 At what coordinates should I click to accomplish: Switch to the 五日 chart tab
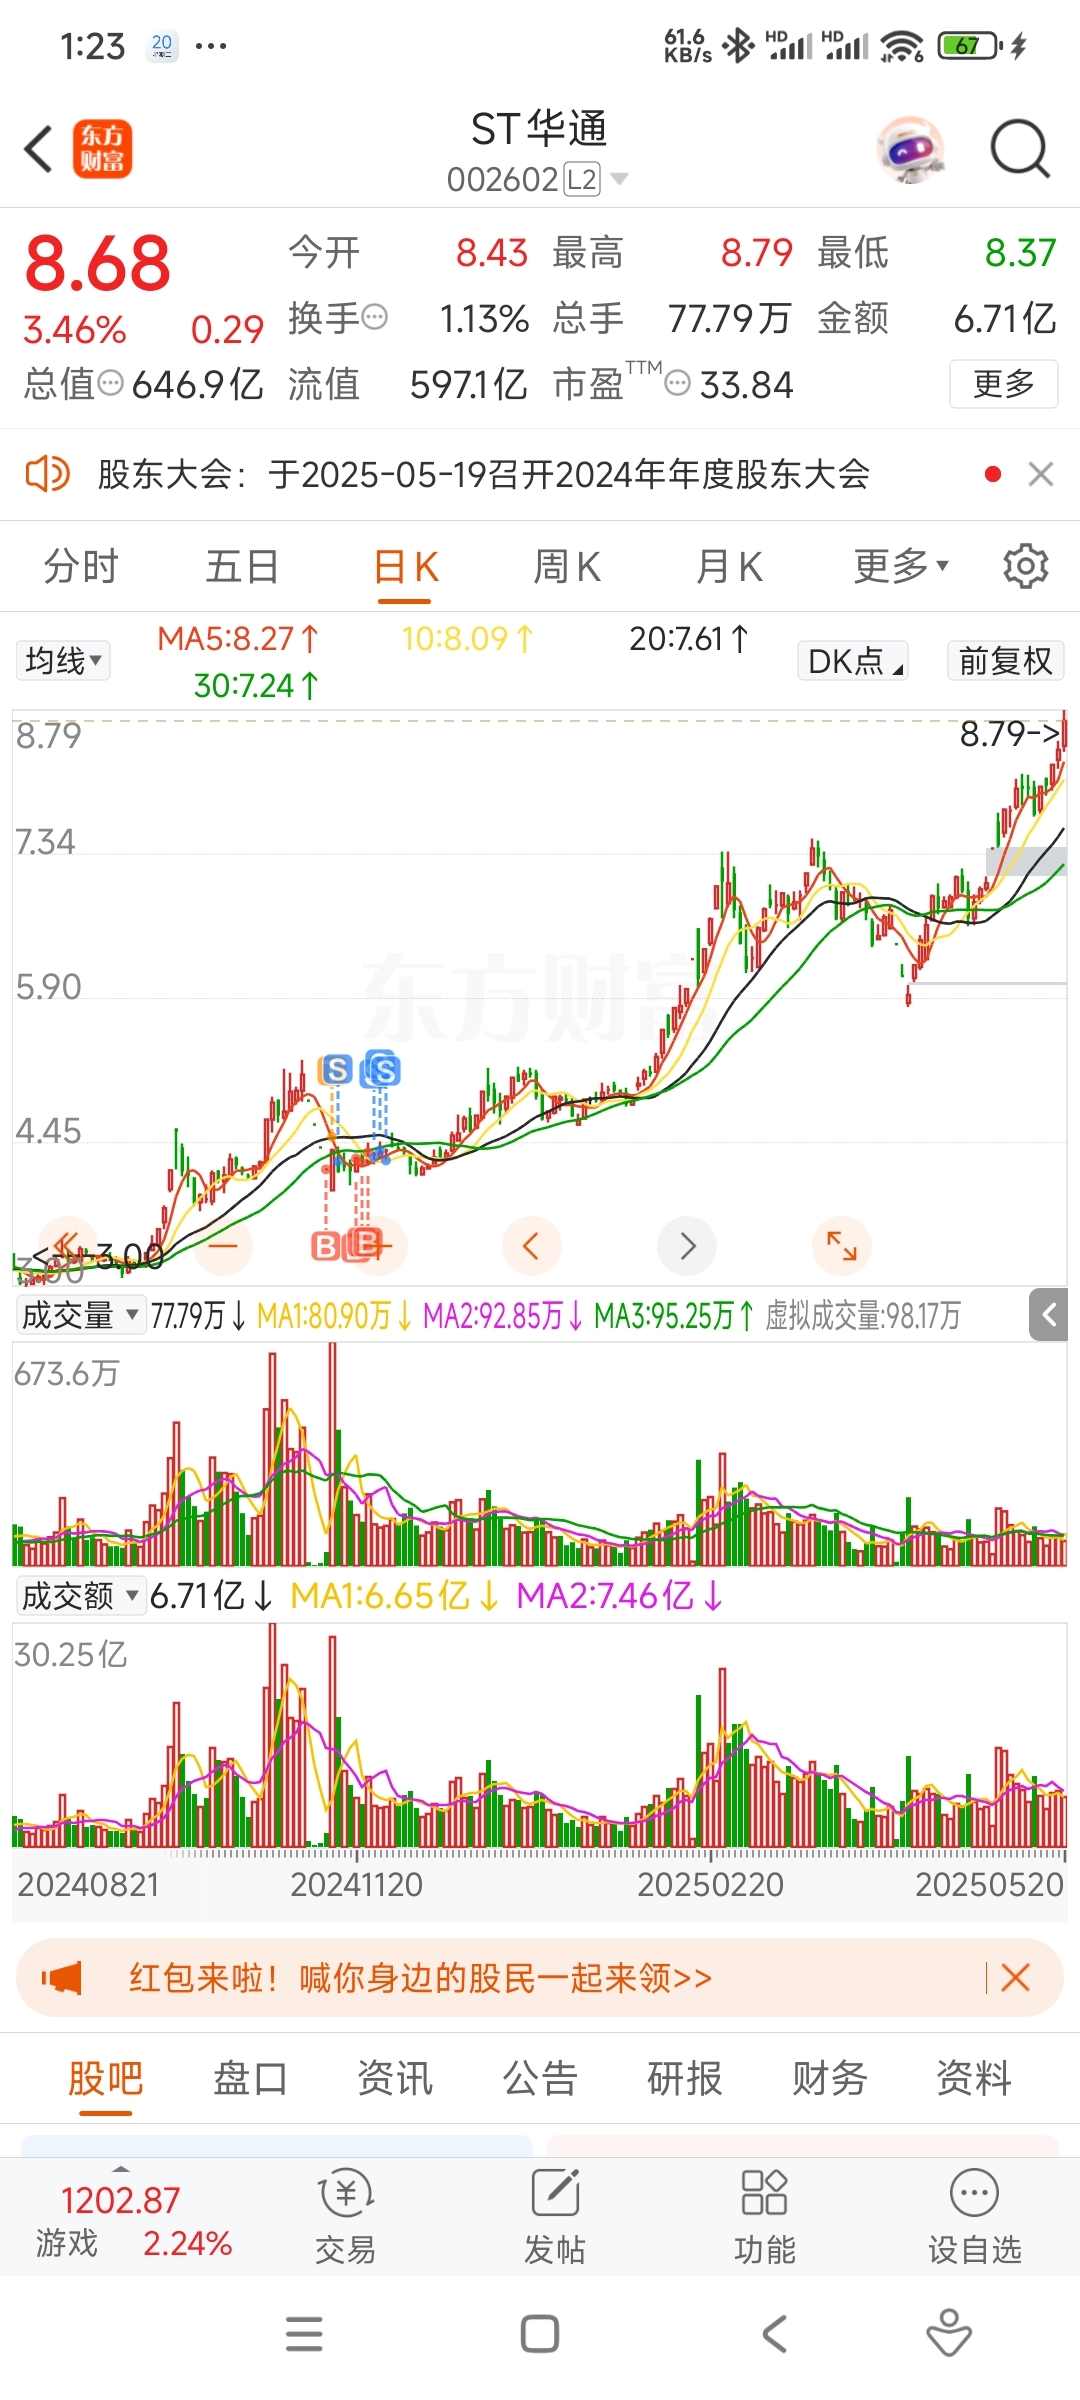point(243,567)
